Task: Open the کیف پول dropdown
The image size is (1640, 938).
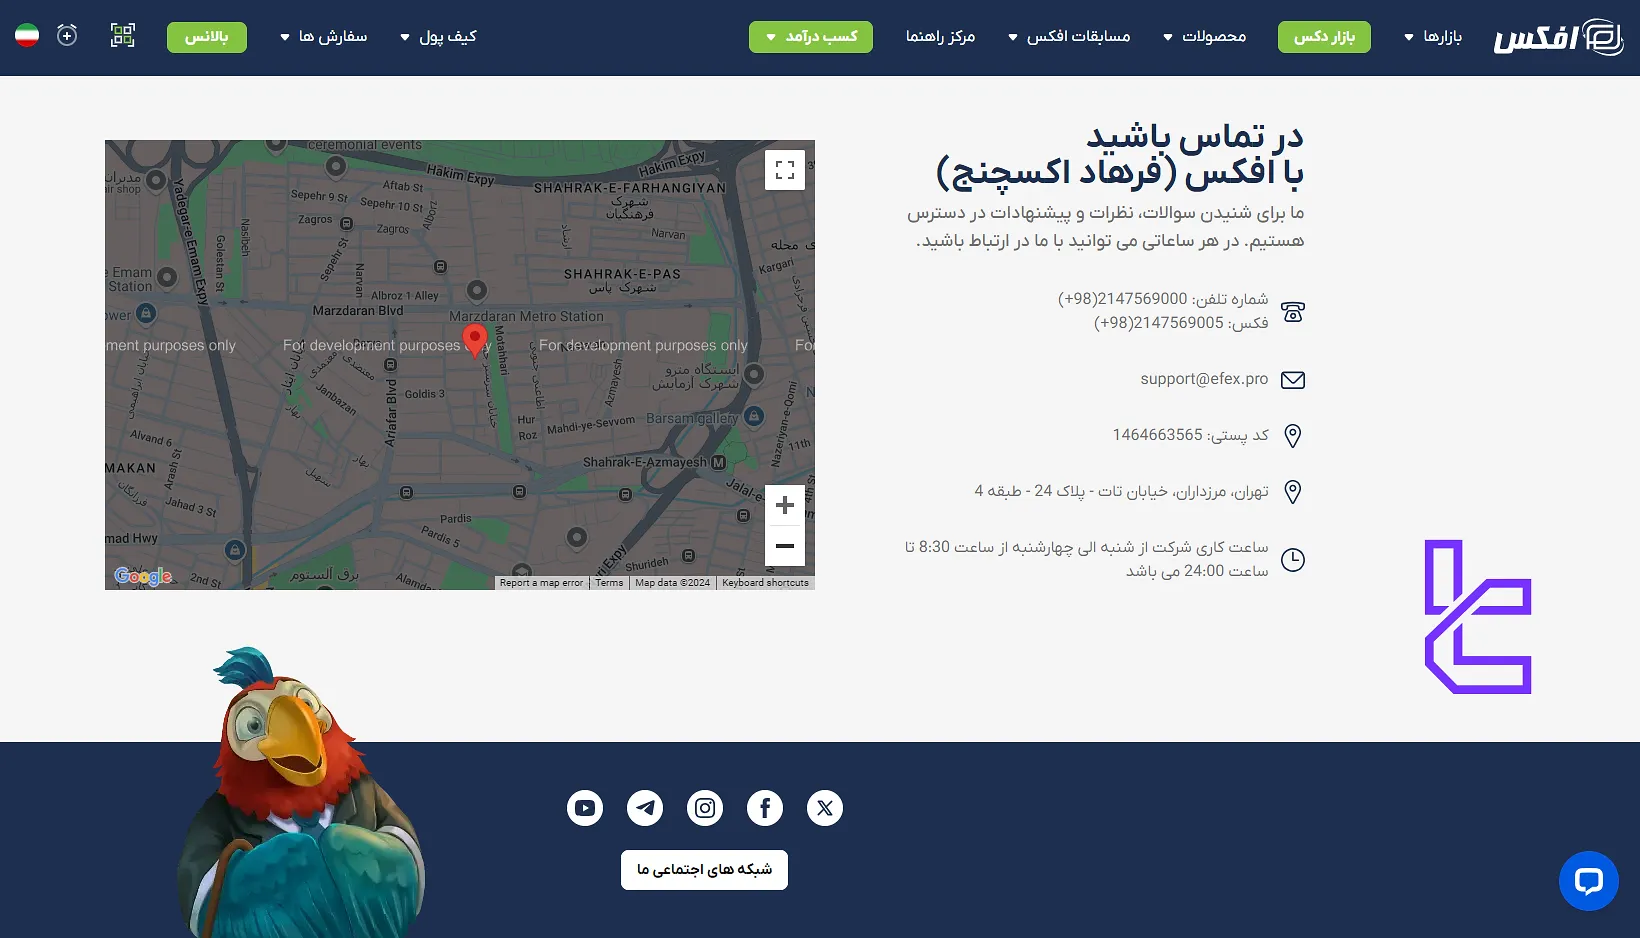Action: pos(437,37)
